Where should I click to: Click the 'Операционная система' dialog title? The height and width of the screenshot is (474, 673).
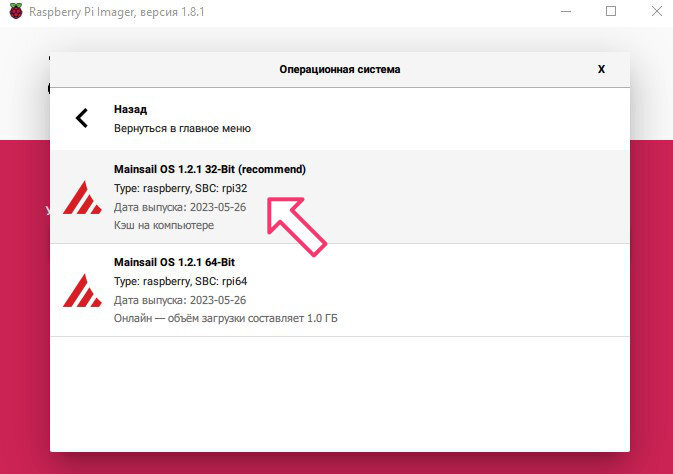coord(340,70)
